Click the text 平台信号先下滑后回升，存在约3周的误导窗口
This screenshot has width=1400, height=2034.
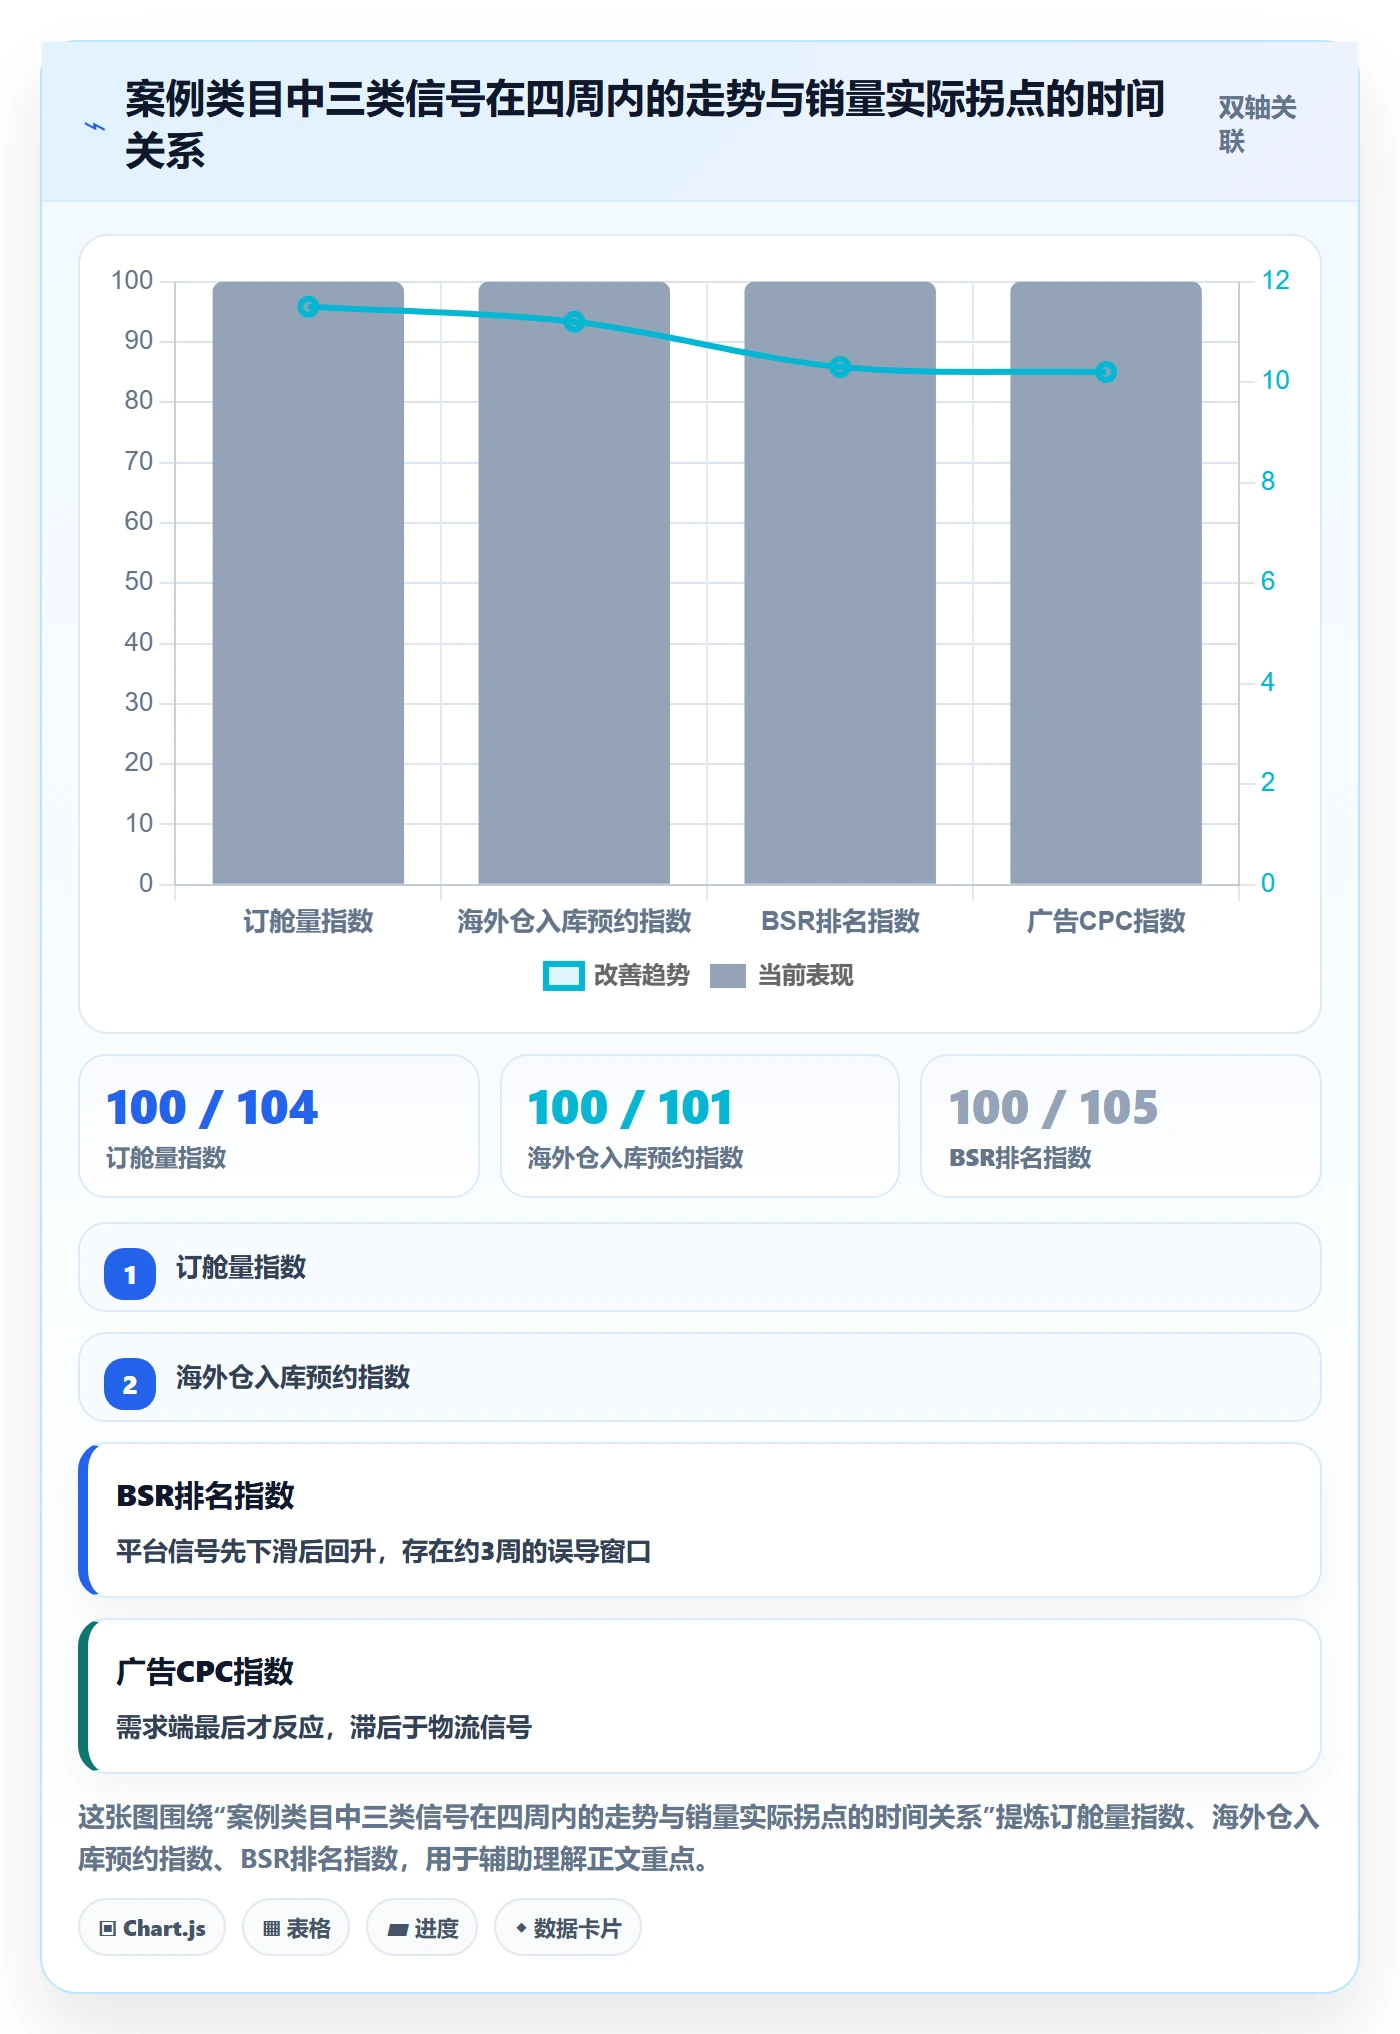click(384, 1552)
